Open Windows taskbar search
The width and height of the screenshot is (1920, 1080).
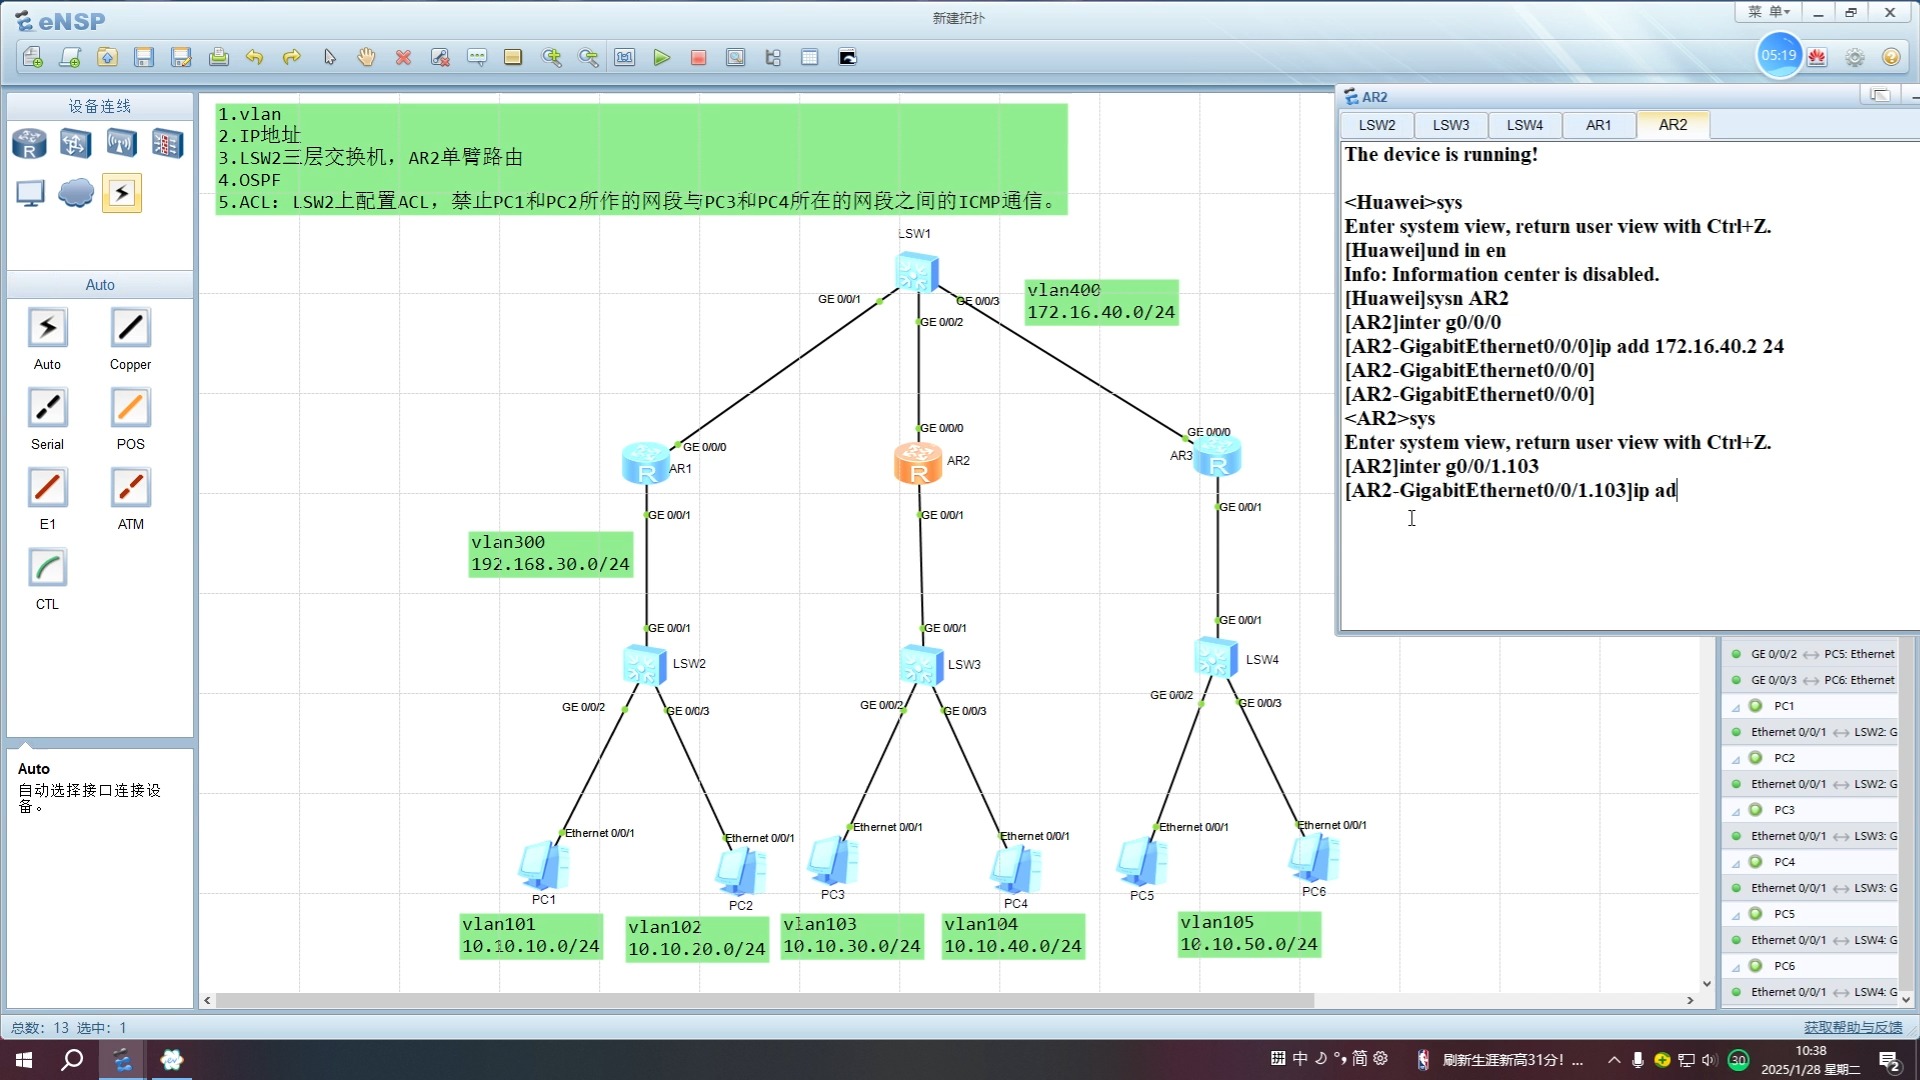72,1060
